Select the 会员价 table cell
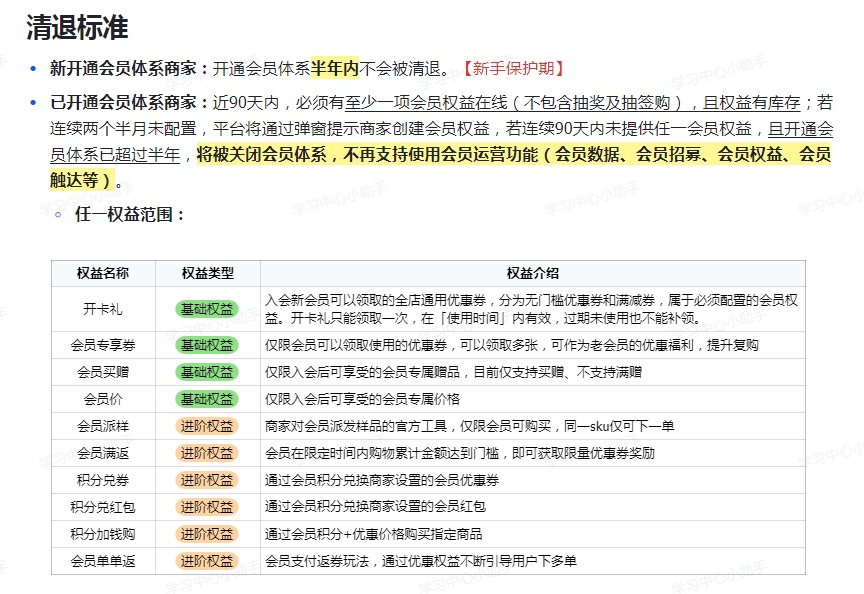This screenshot has width=864, height=594. [x=103, y=399]
